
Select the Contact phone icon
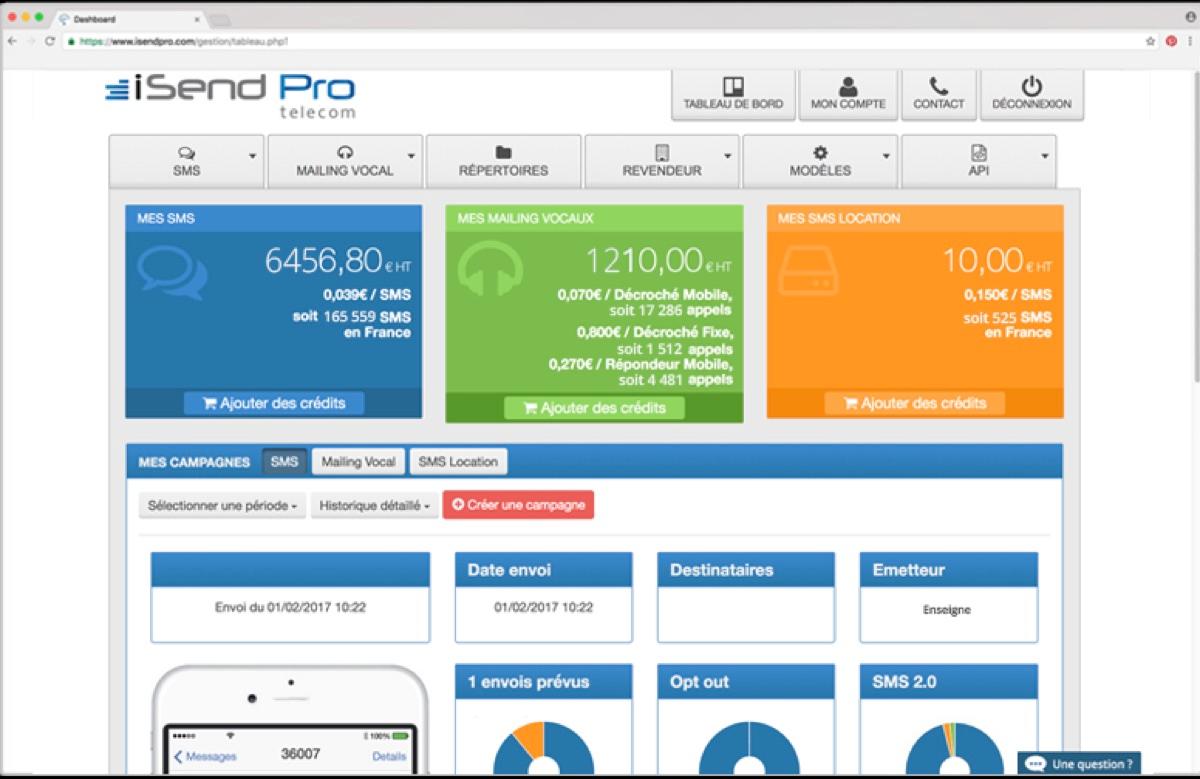coord(938,84)
